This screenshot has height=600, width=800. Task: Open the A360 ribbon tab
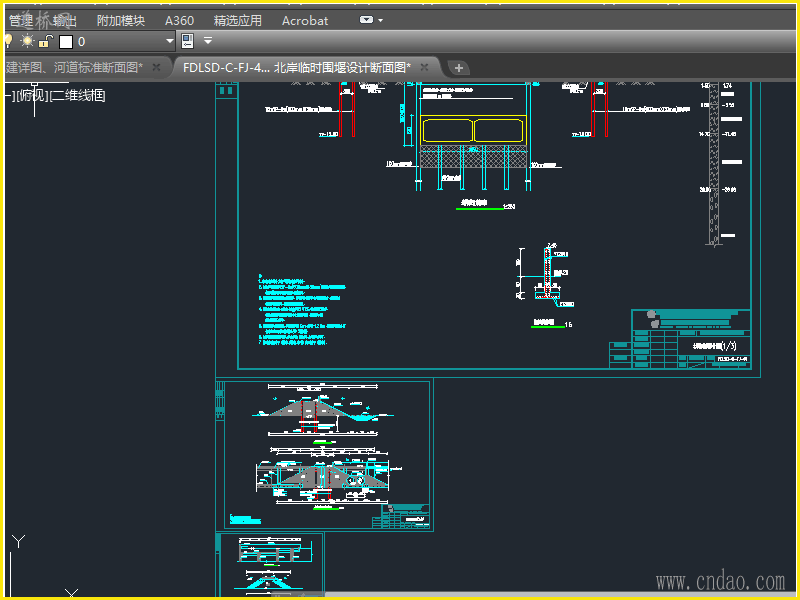click(179, 20)
